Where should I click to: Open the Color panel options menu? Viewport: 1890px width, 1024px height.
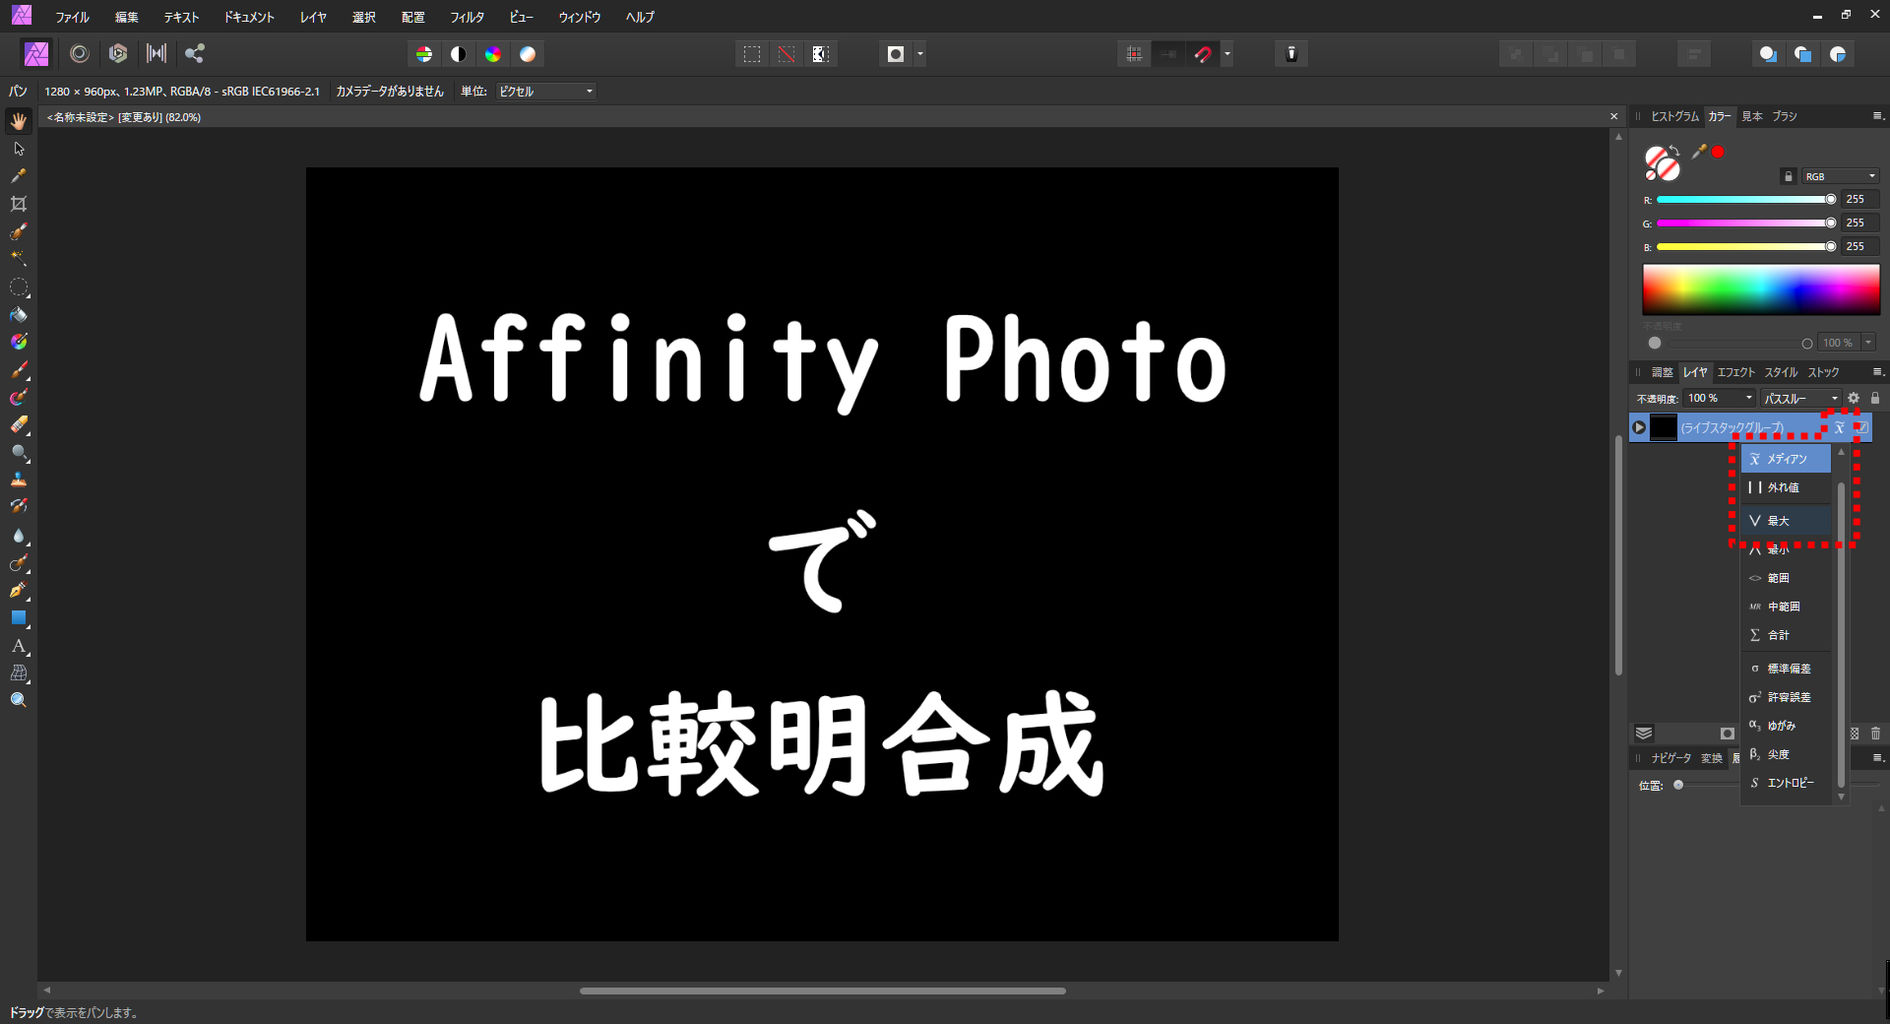pyautogui.click(x=1877, y=116)
